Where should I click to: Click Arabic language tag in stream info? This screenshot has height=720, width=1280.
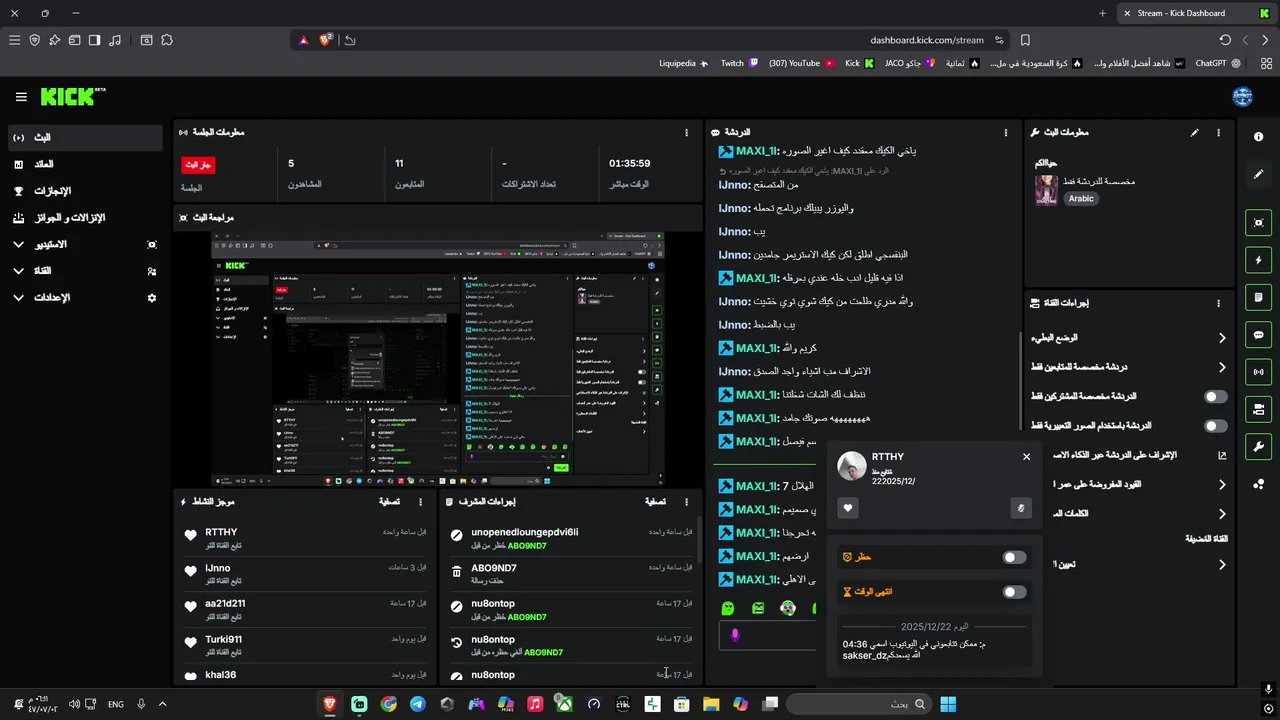1081,198
